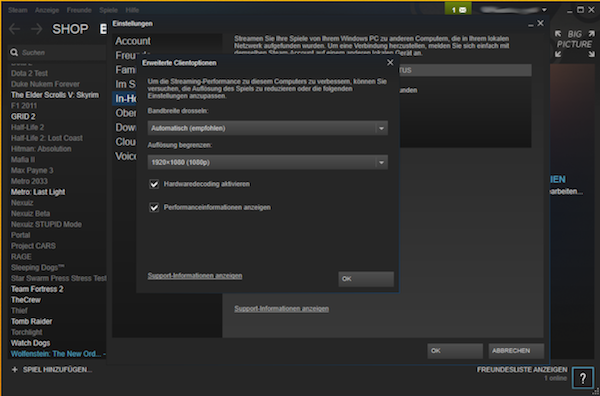Select Tomb Raider

click(31, 321)
